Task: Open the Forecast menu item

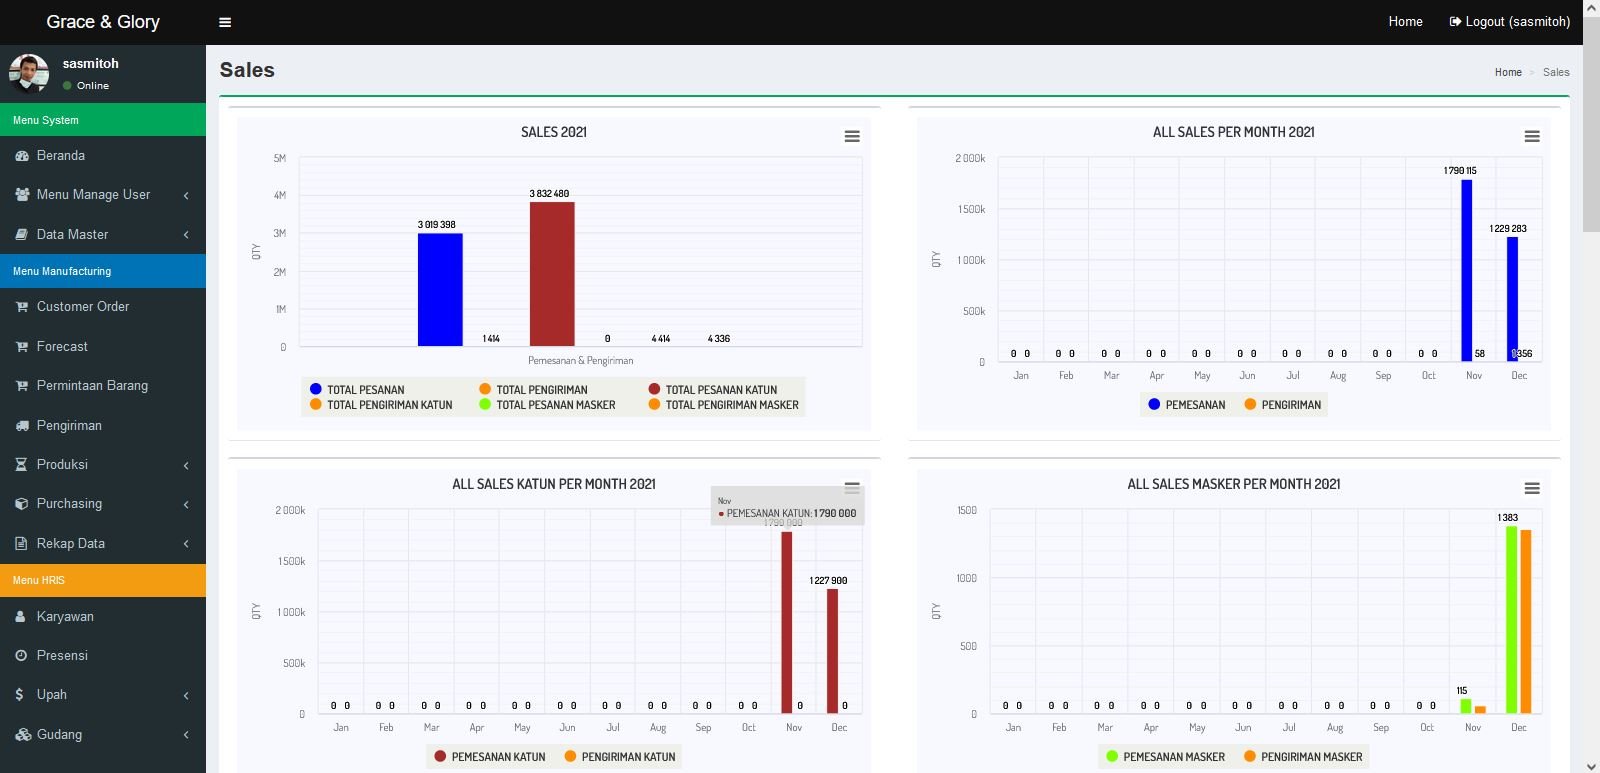Action: point(62,347)
